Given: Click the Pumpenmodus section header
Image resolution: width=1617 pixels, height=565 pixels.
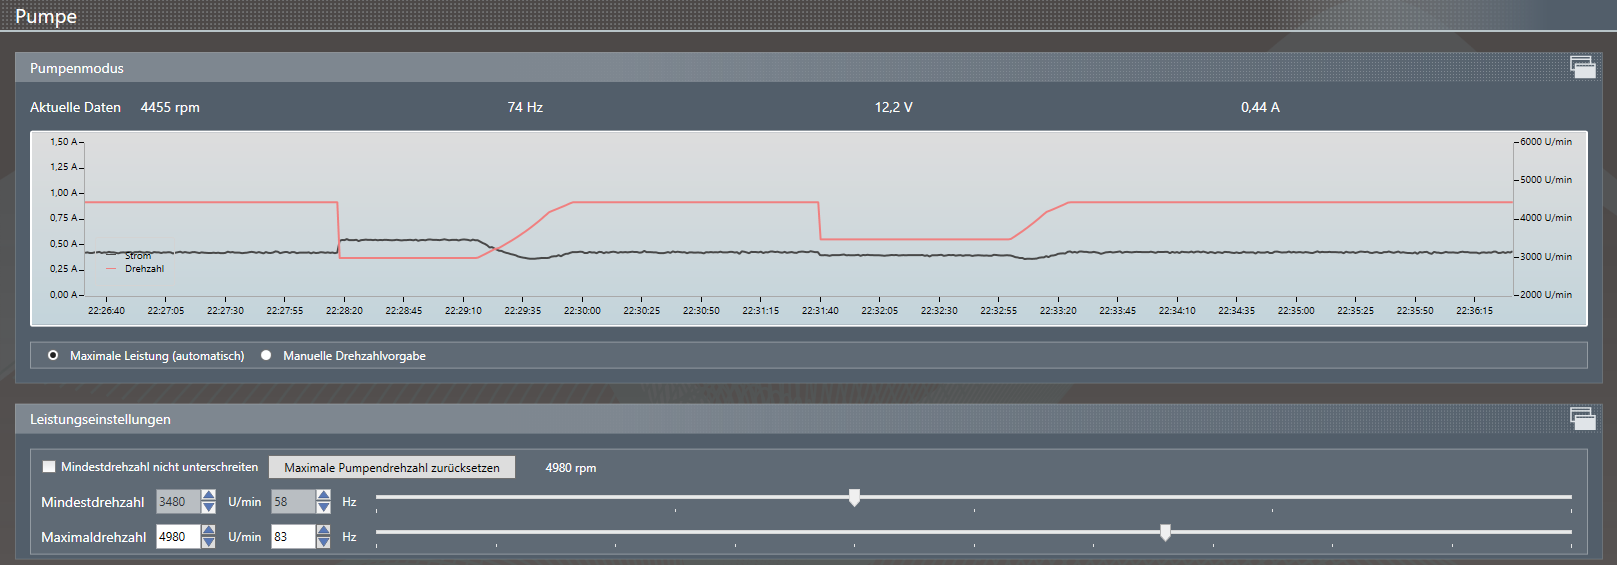Looking at the screenshot, I should pos(808,68).
